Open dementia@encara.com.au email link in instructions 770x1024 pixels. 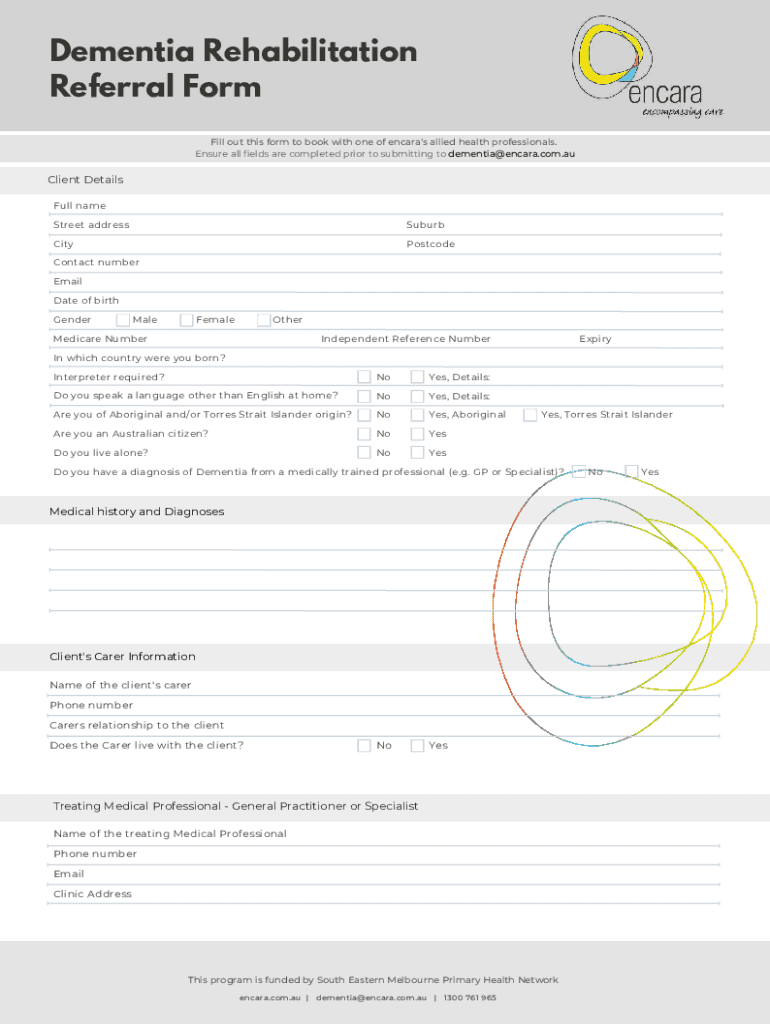click(x=511, y=155)
